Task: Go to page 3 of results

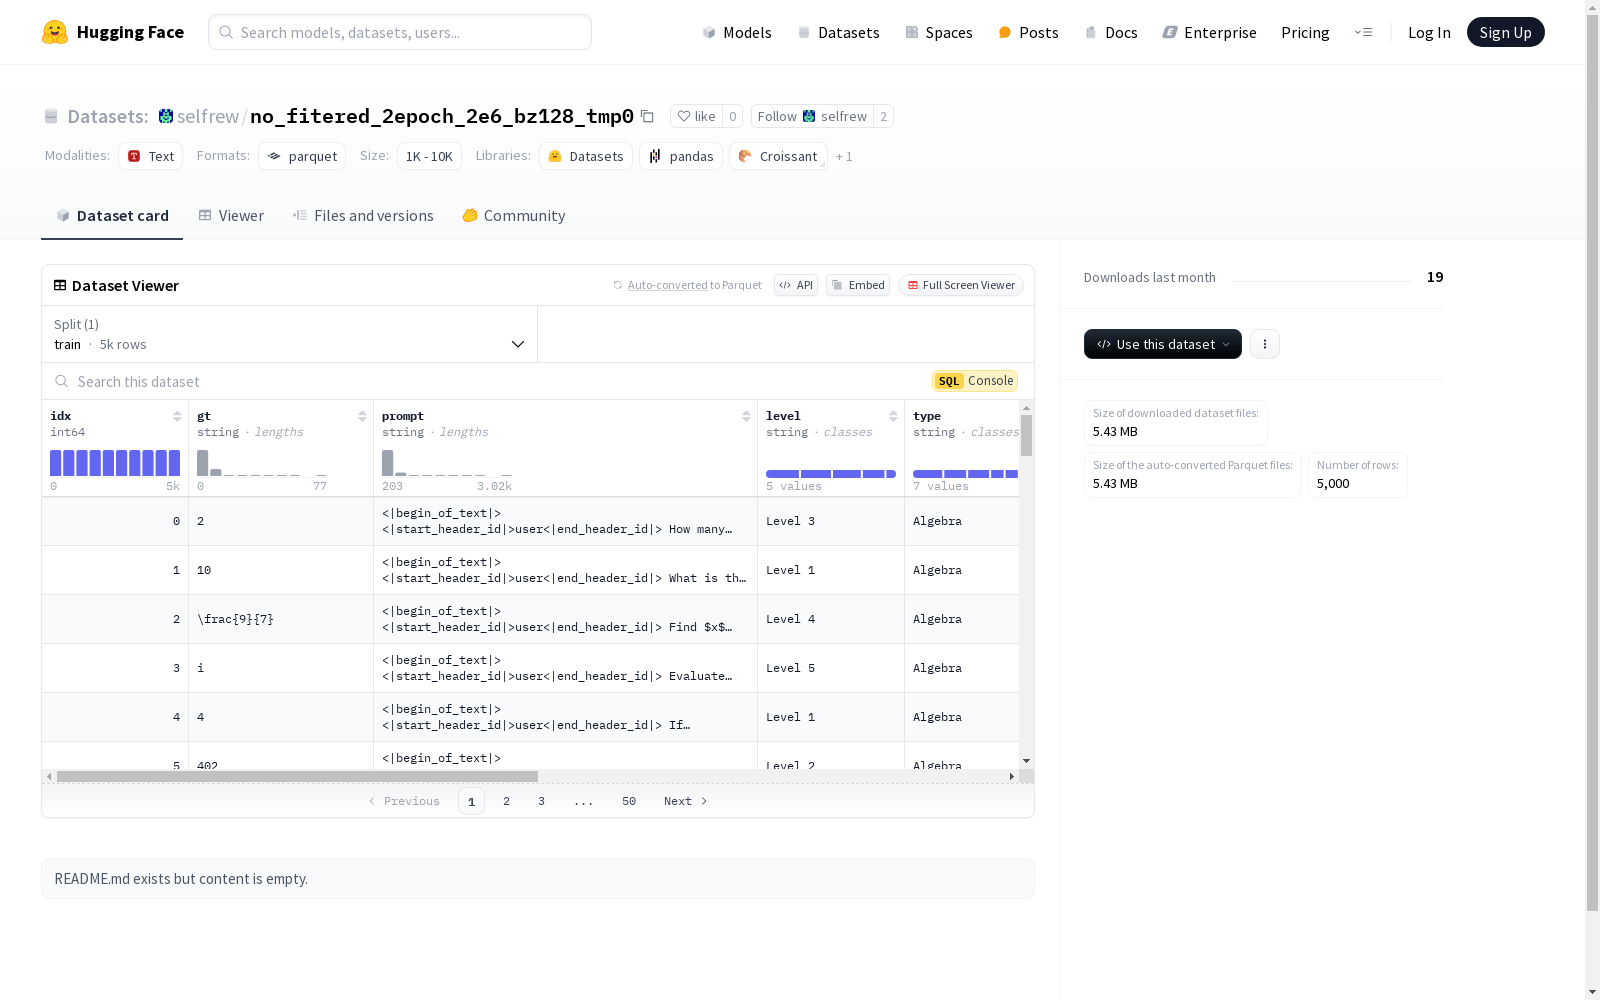Action: (542, 801)
